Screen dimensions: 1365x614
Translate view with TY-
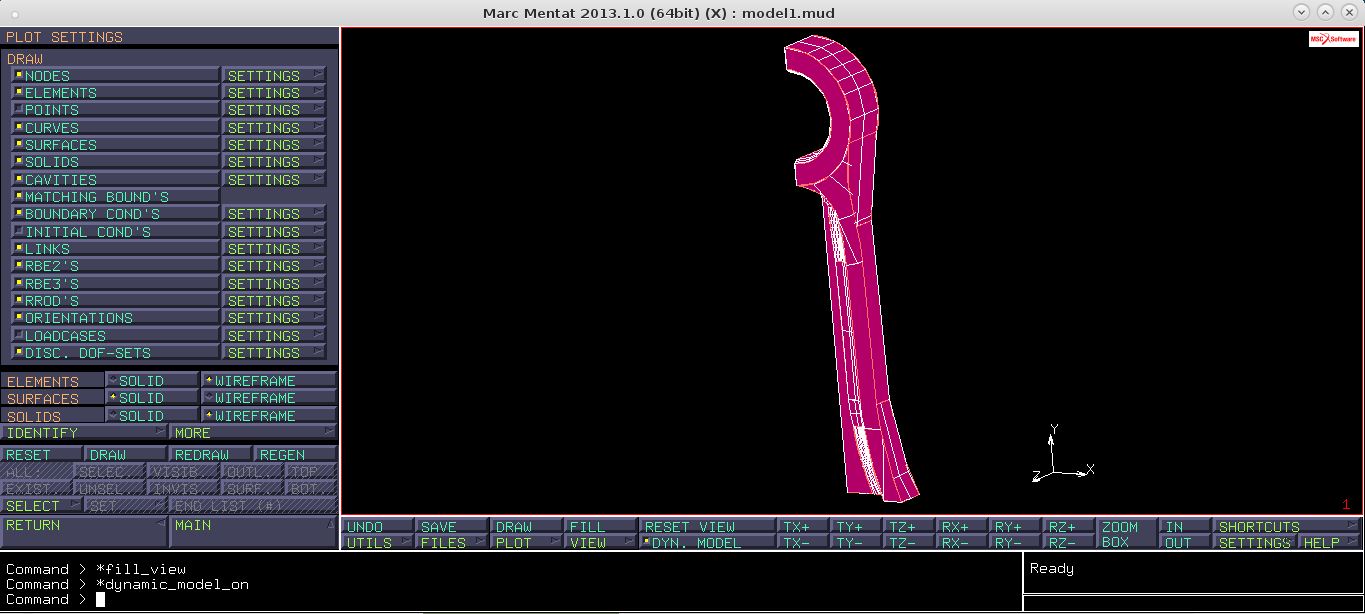pyautogui.click(x=857, y=542)
